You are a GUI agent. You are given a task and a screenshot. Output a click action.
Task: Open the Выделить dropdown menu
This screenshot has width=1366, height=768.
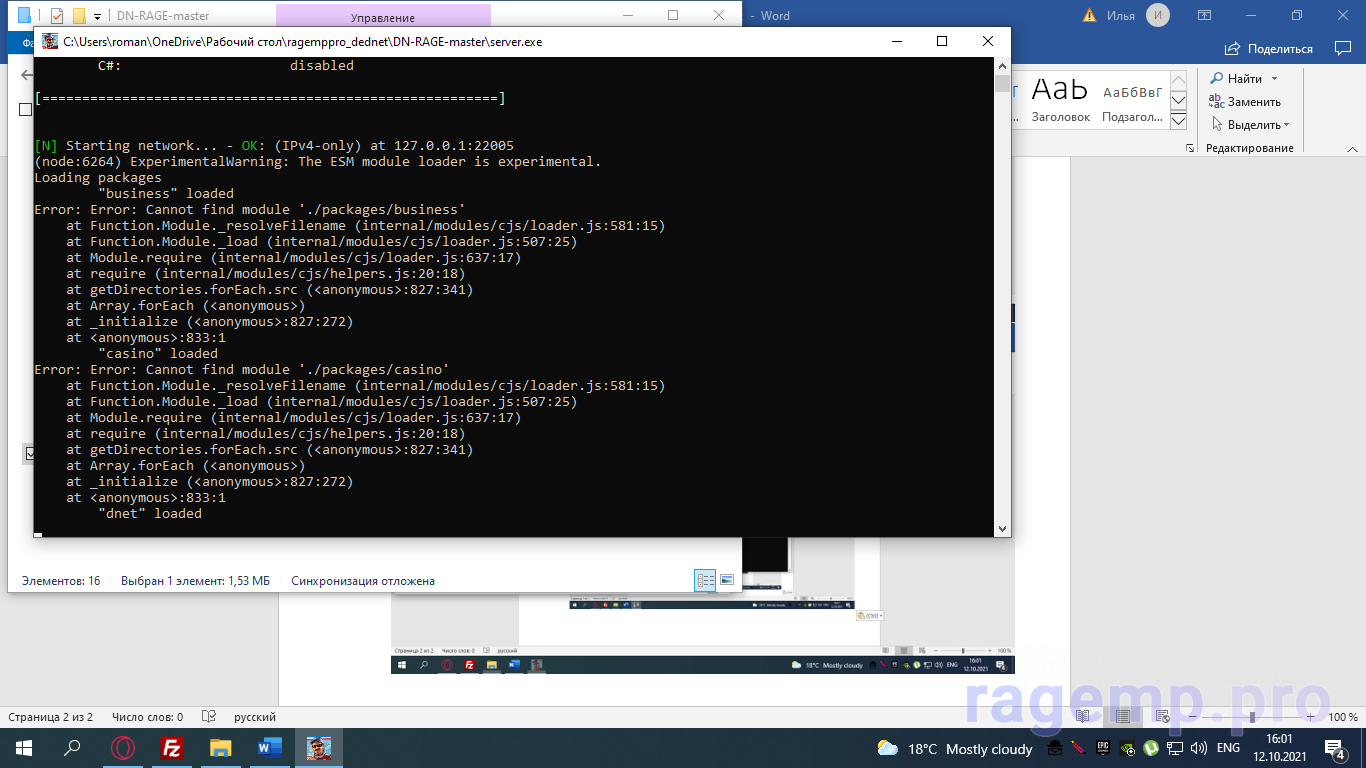1286,125
